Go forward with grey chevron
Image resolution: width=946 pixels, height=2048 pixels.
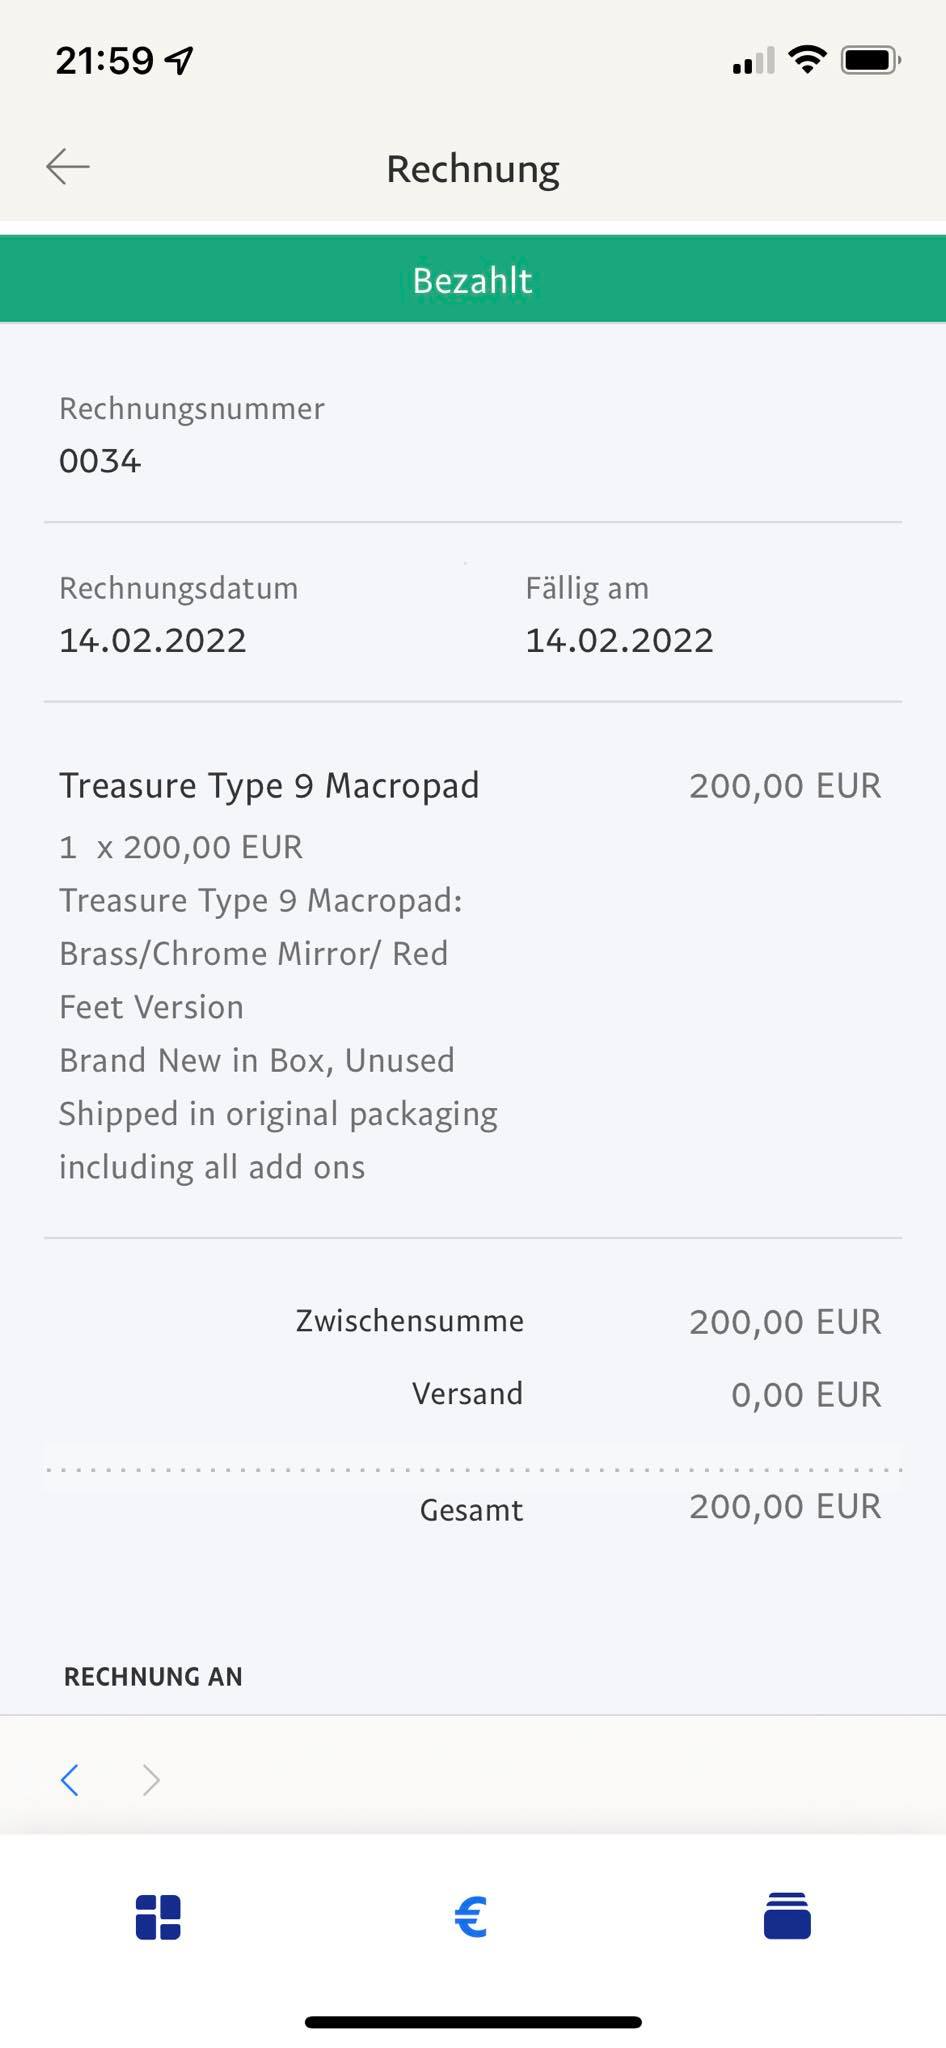click(151, 1780)
